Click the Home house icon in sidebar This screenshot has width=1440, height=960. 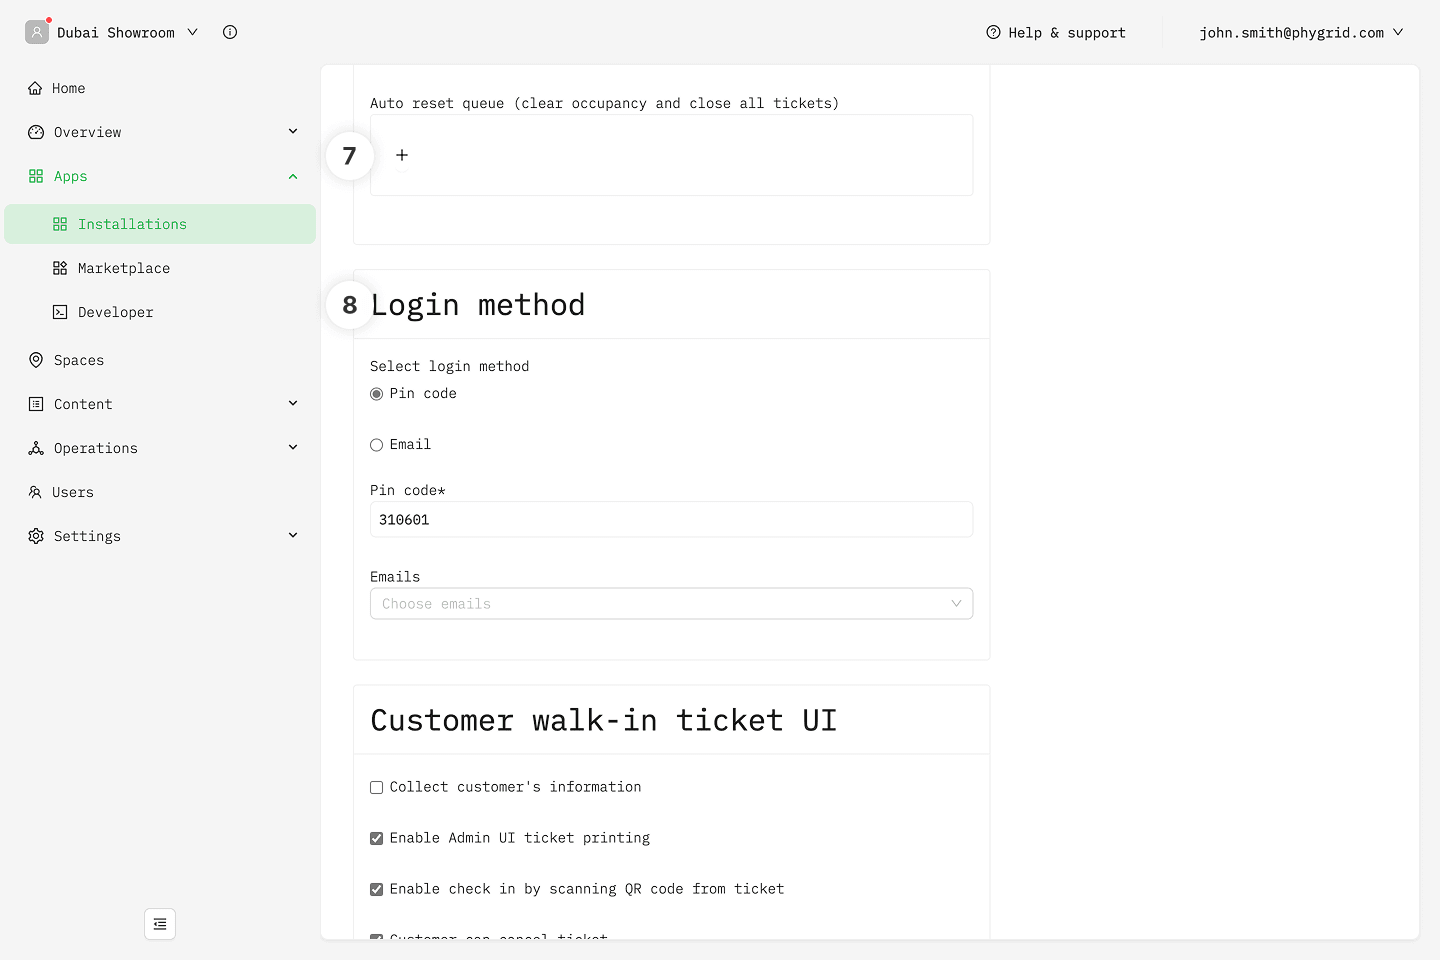pos(36,88)
